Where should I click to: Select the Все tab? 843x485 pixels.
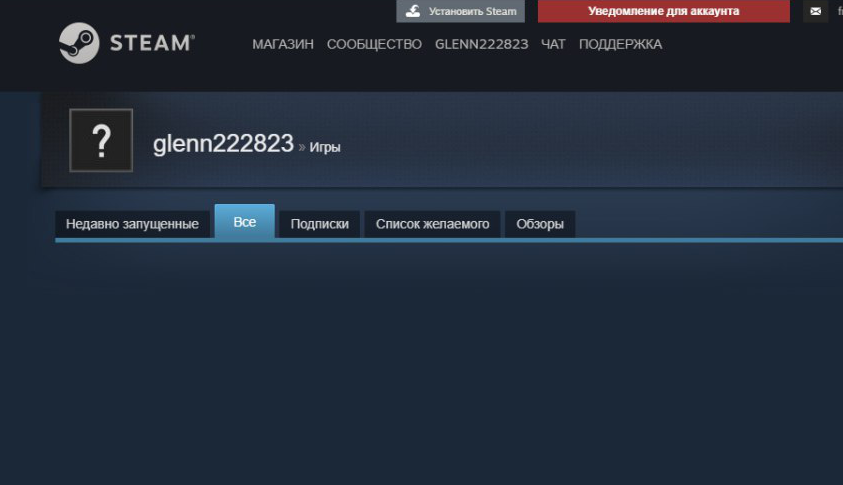(245, 222)
